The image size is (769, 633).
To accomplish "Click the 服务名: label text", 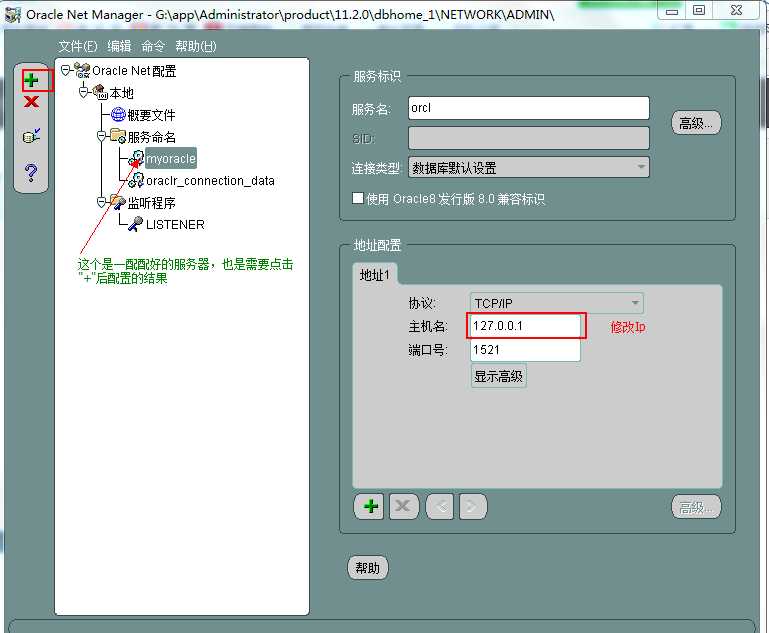I will click(x=371, y=109).
